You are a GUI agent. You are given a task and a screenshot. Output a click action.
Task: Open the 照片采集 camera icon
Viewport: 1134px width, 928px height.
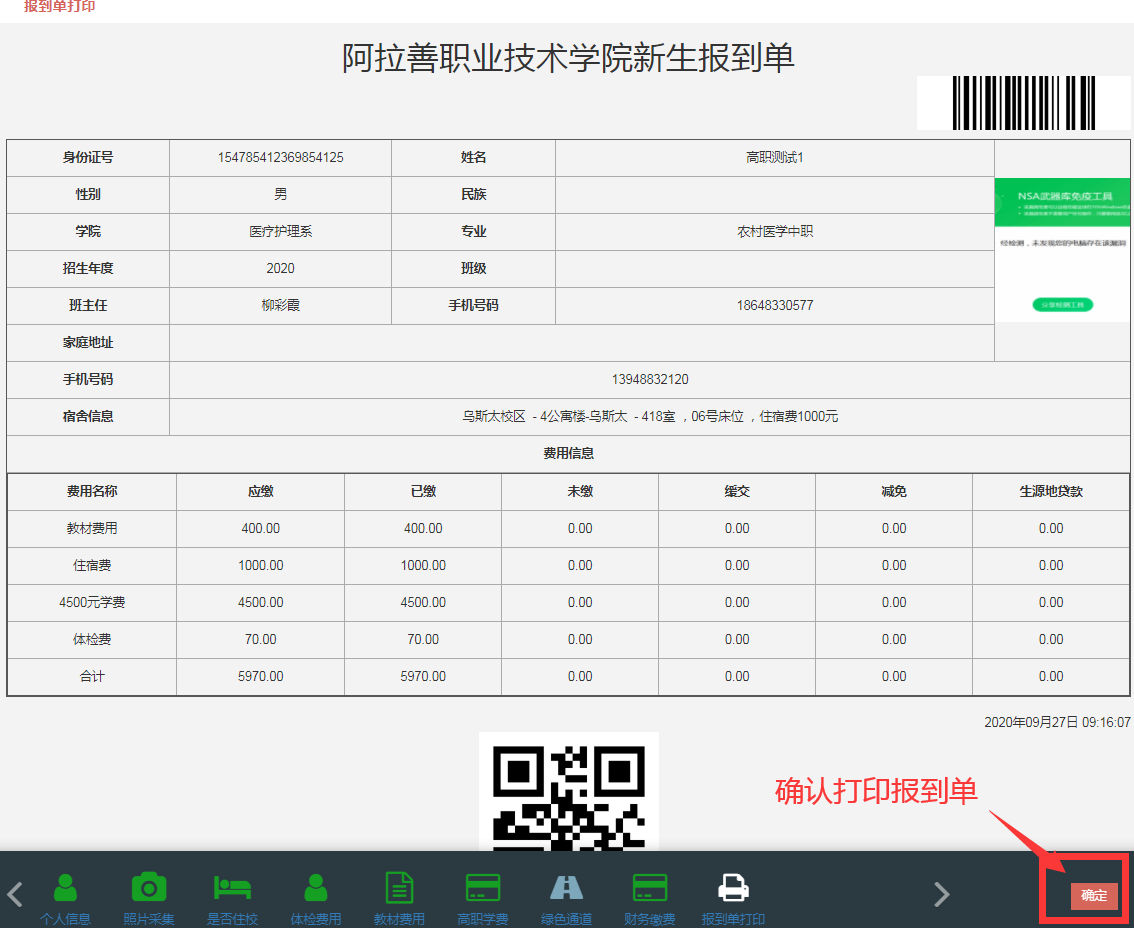point(149,888)
